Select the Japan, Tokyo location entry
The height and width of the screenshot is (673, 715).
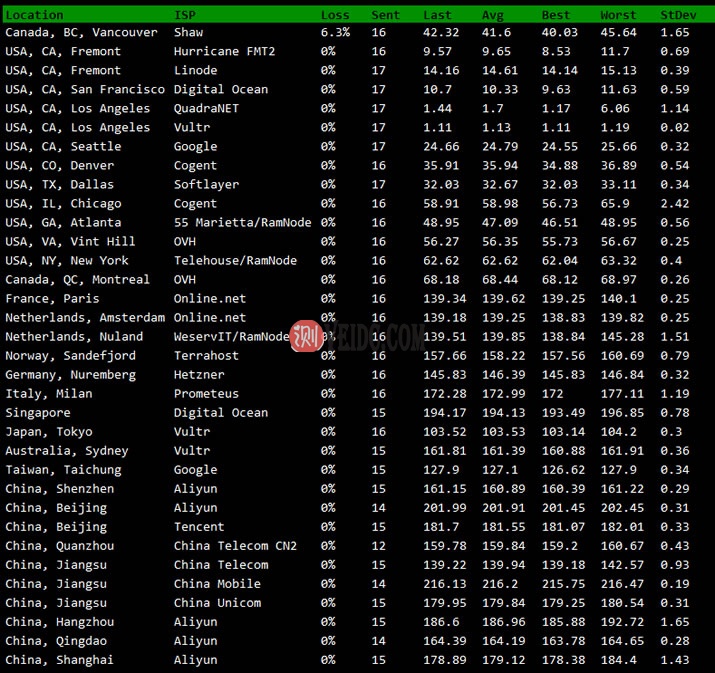[x=49, y=432]
